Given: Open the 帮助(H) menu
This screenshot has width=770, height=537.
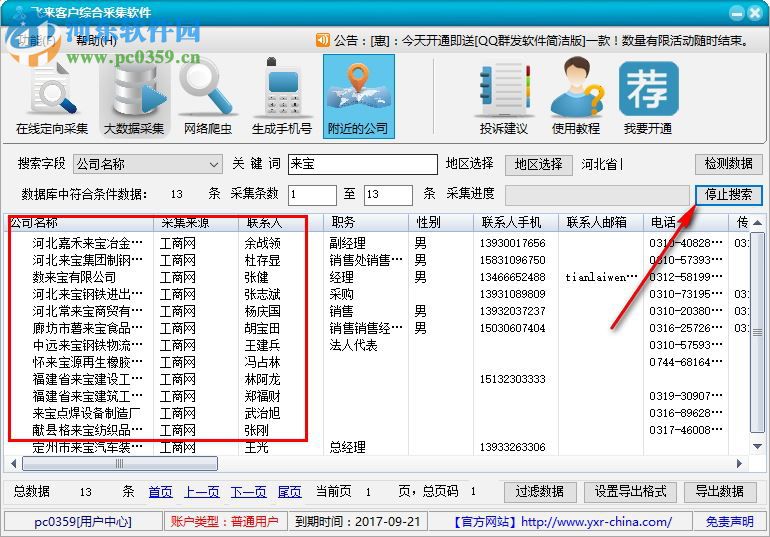Looking at the screenshot, I should (96, 41).
